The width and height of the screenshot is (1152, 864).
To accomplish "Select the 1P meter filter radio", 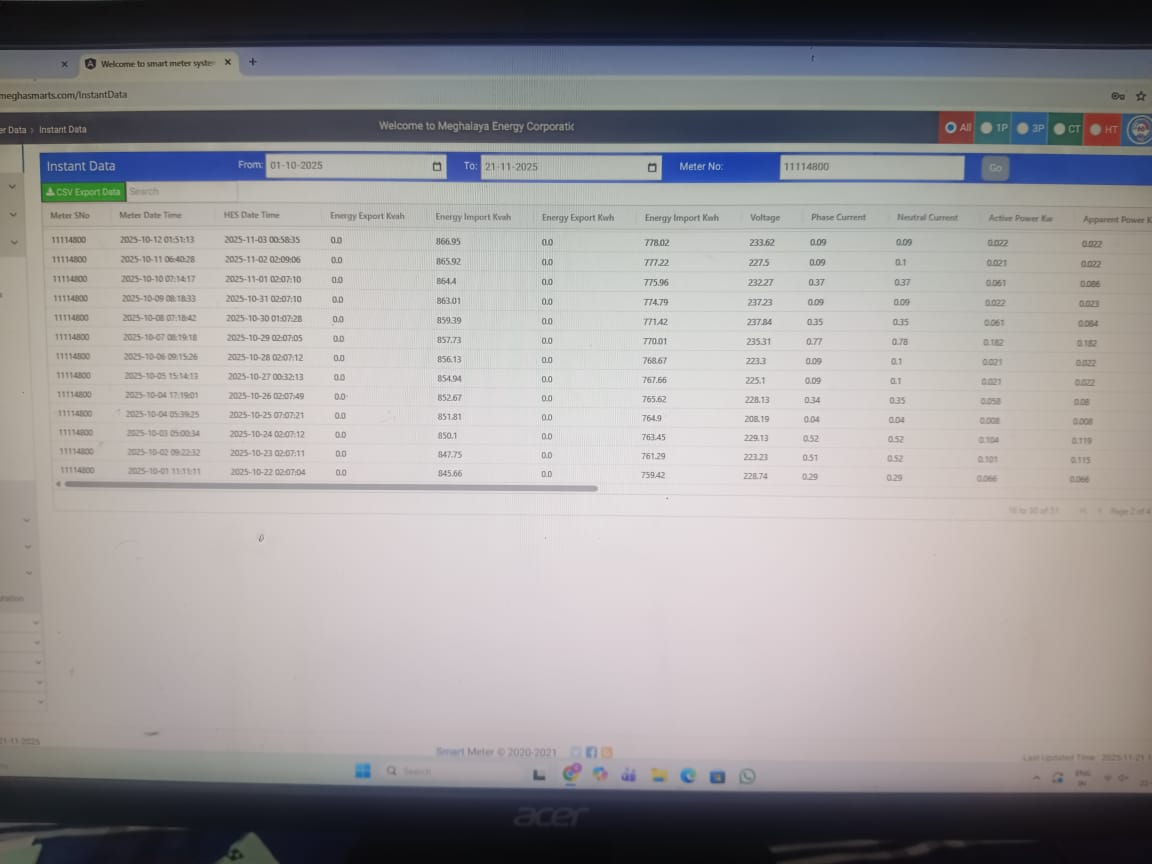I will [x=987, y=128].
